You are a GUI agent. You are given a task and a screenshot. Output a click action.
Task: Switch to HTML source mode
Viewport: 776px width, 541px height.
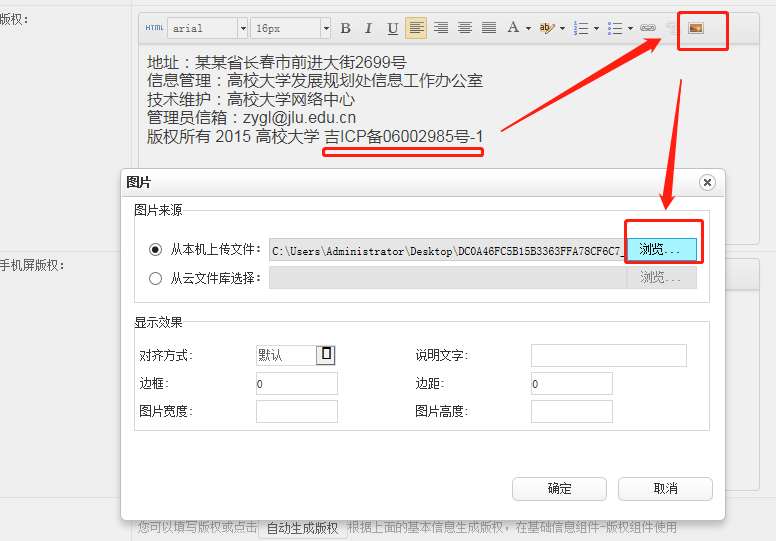click(154, 28)
